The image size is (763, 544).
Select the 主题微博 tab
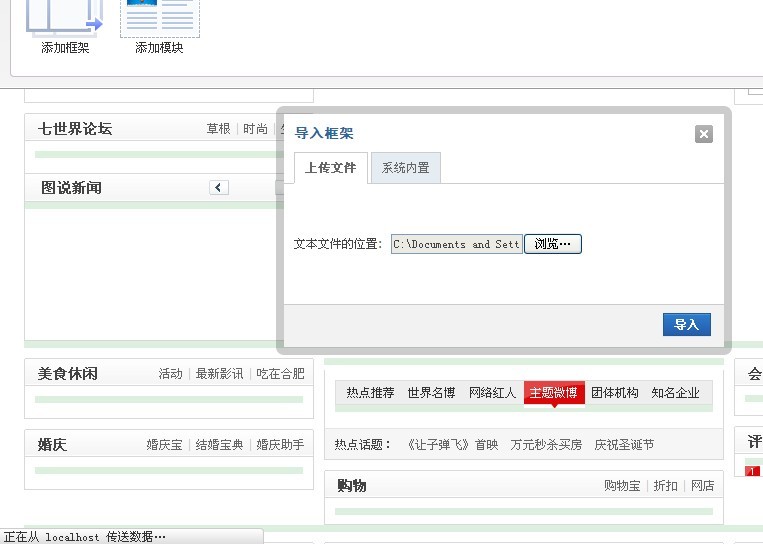point(554,393)
